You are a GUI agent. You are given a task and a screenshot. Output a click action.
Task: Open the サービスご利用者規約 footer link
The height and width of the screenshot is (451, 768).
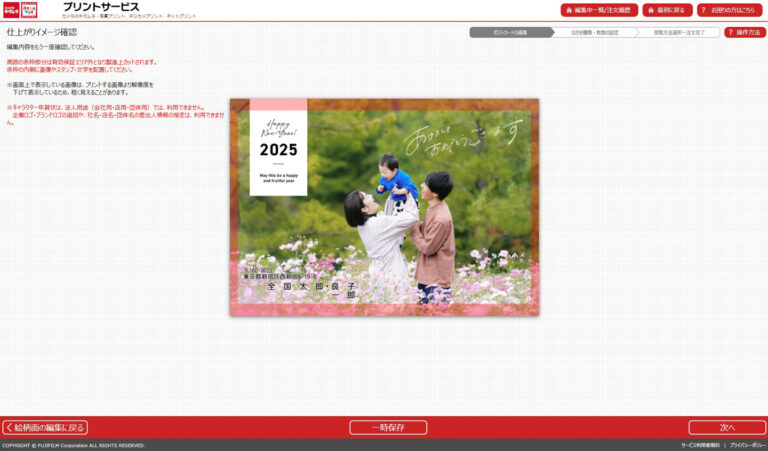click(x=699, y=445)
